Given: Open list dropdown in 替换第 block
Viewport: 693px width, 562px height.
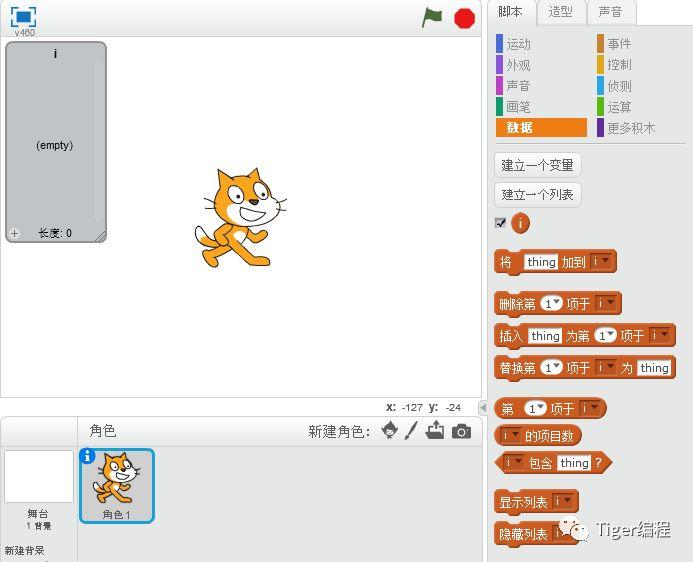Looking at the screenshot, I should point(606,368).
